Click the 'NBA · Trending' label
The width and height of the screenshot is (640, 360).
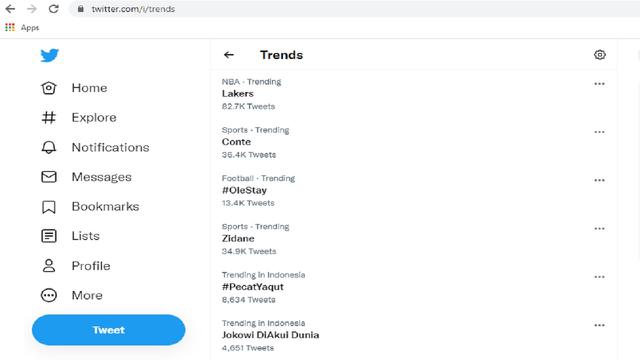251,82
